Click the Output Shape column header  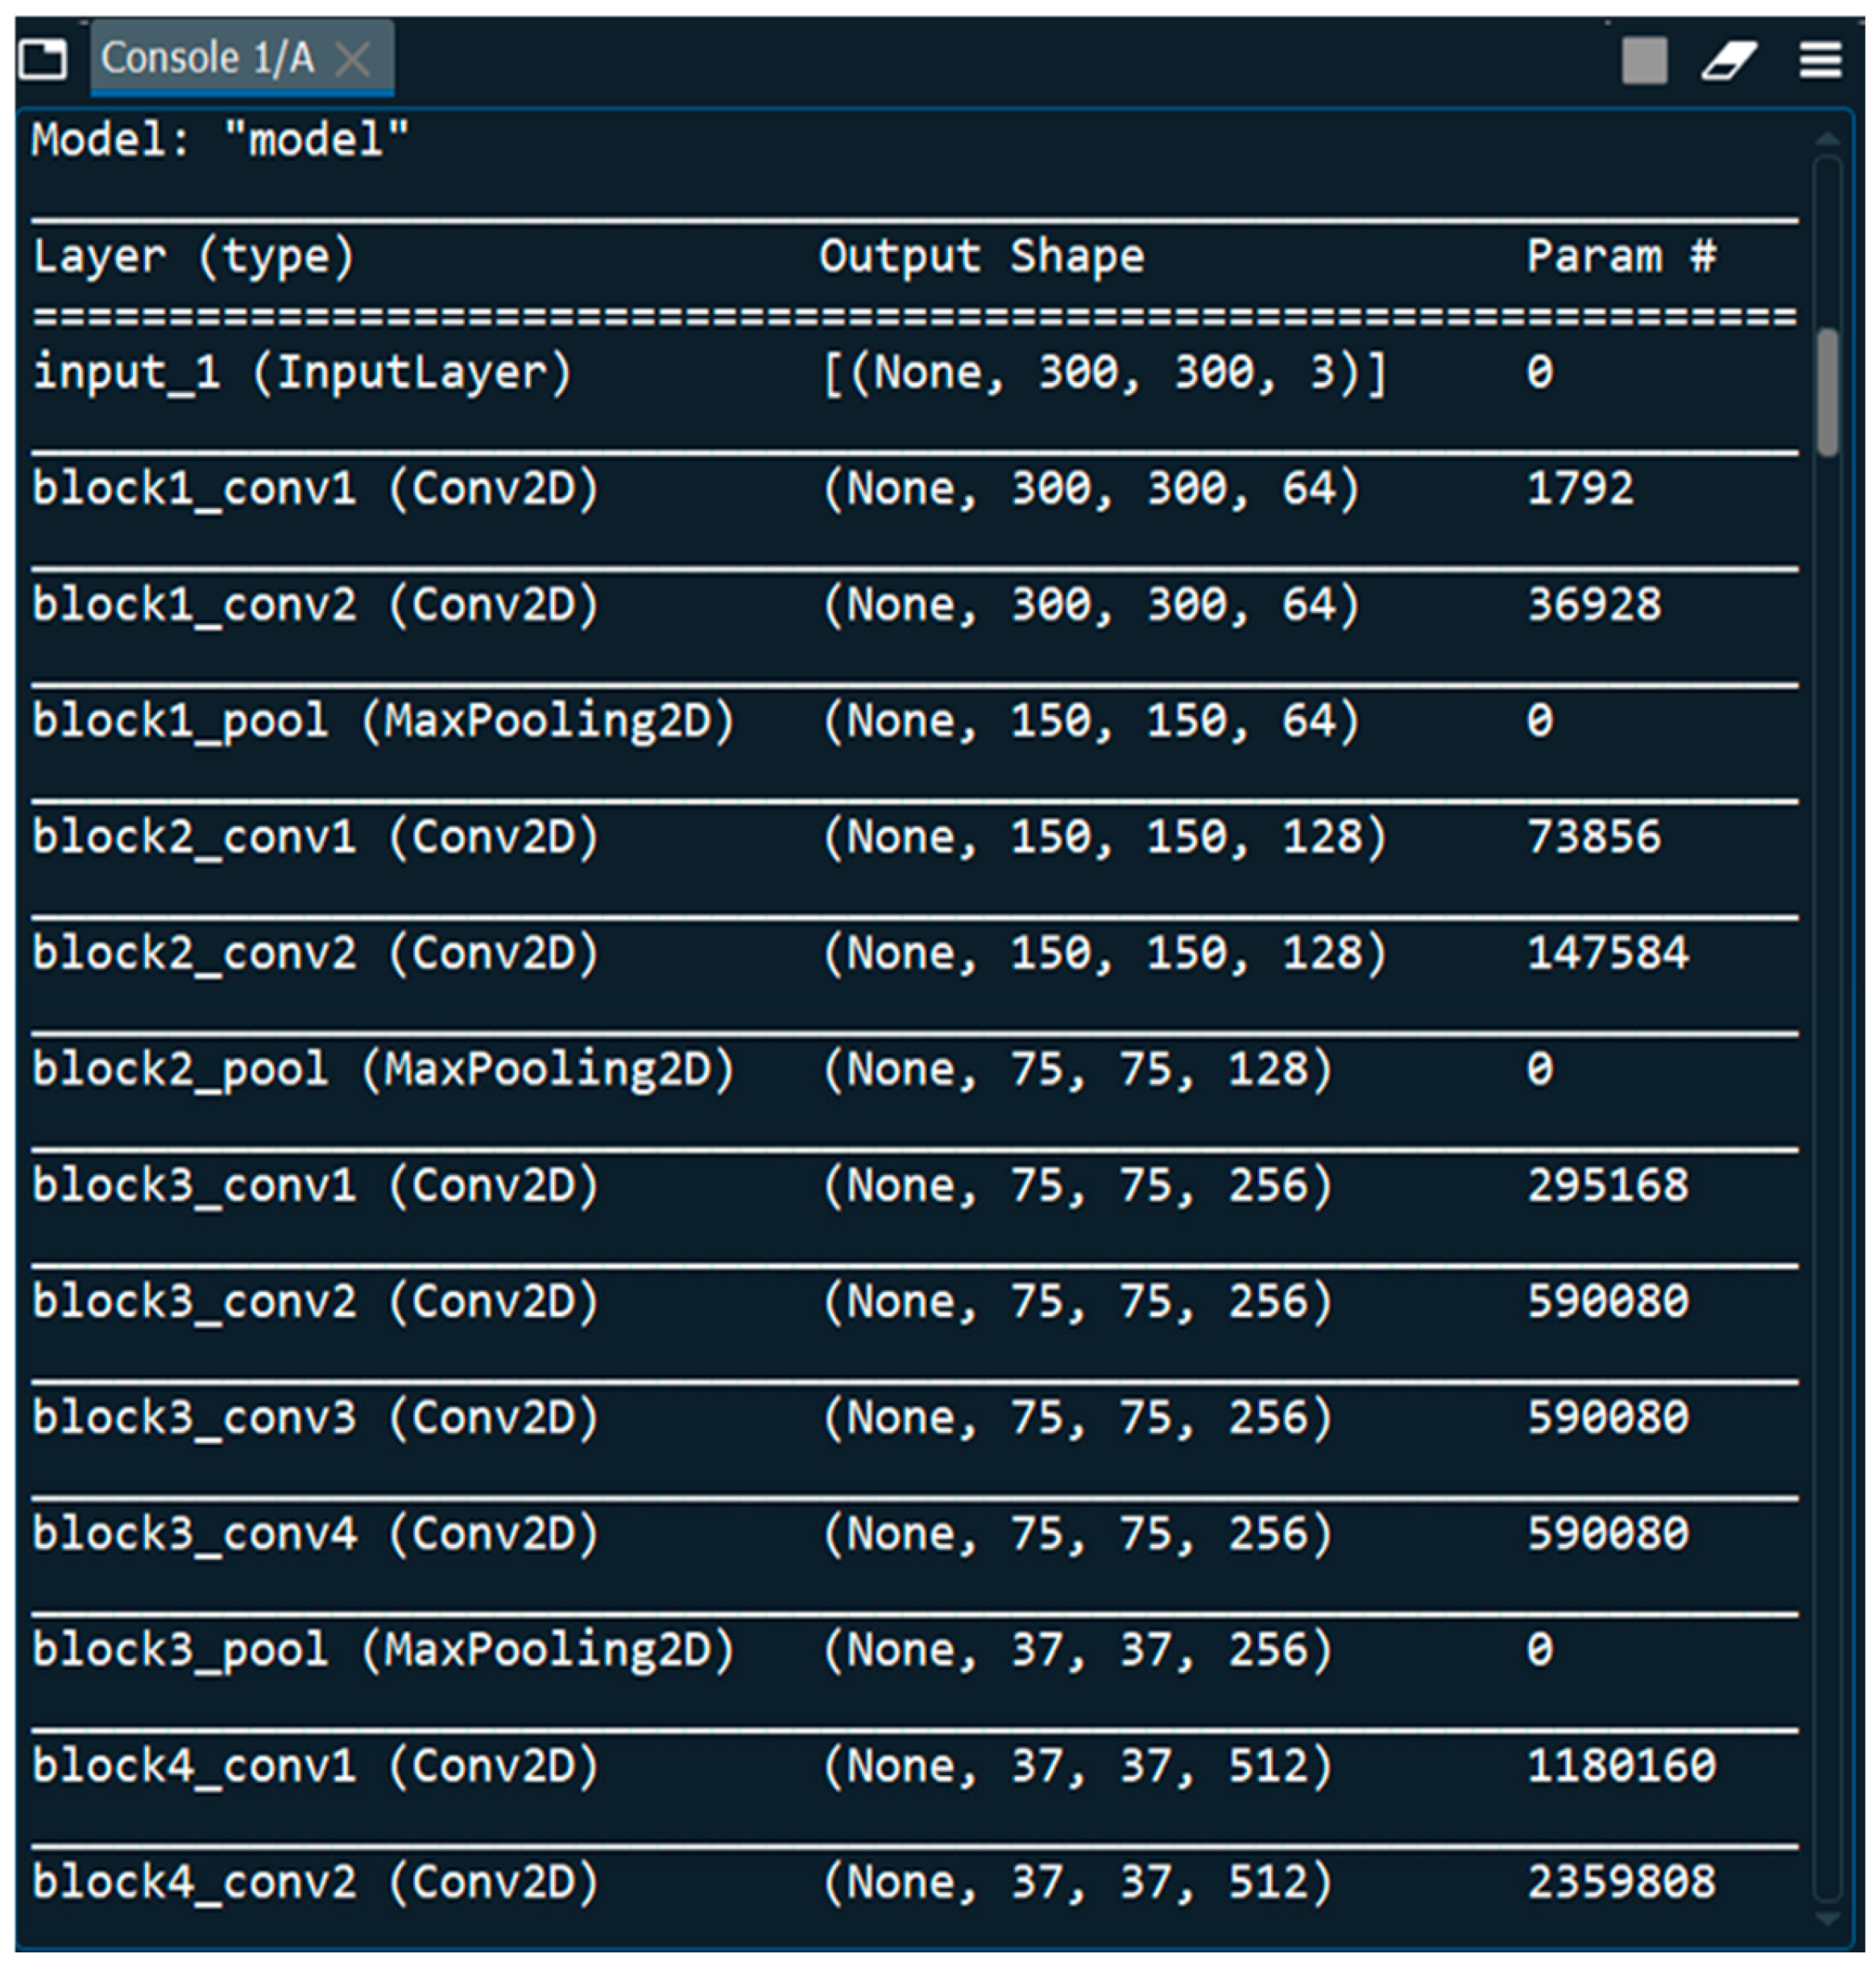click(981, 256)
